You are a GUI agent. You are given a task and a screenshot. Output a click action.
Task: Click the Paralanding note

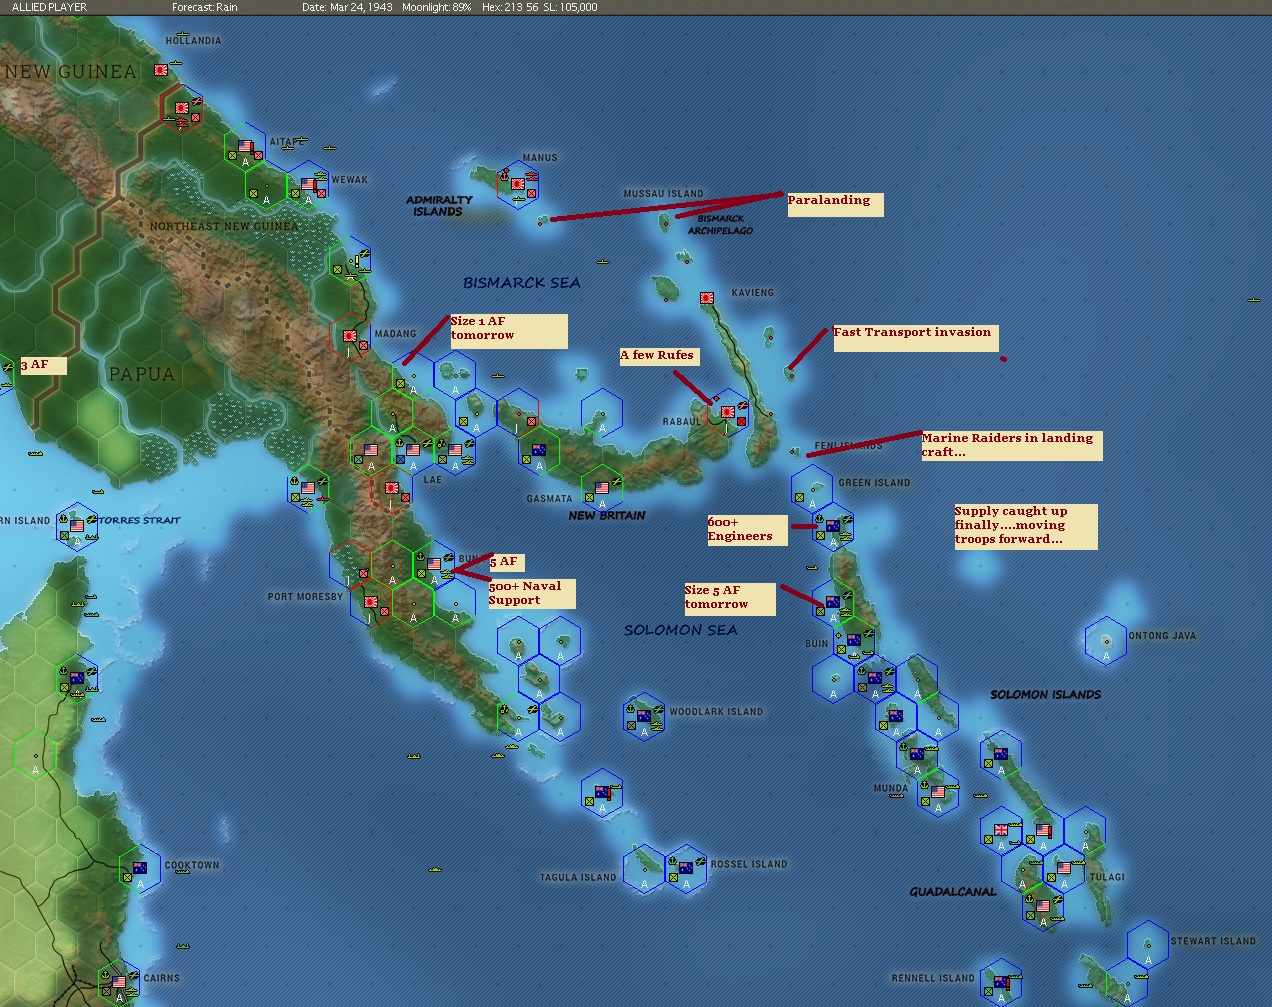pyautogui.click(x=835, y=203)
